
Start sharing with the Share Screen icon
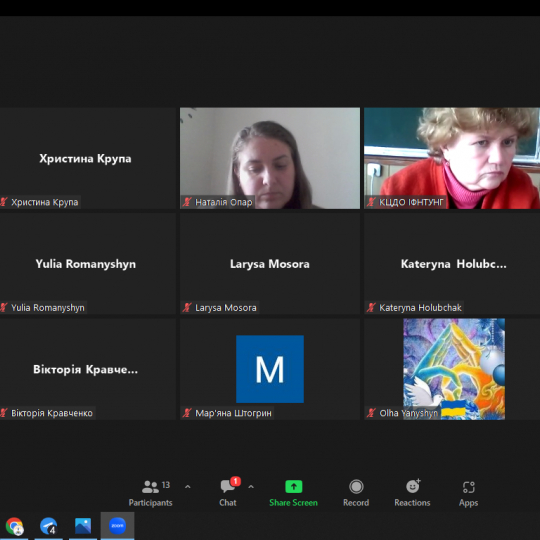293,493
